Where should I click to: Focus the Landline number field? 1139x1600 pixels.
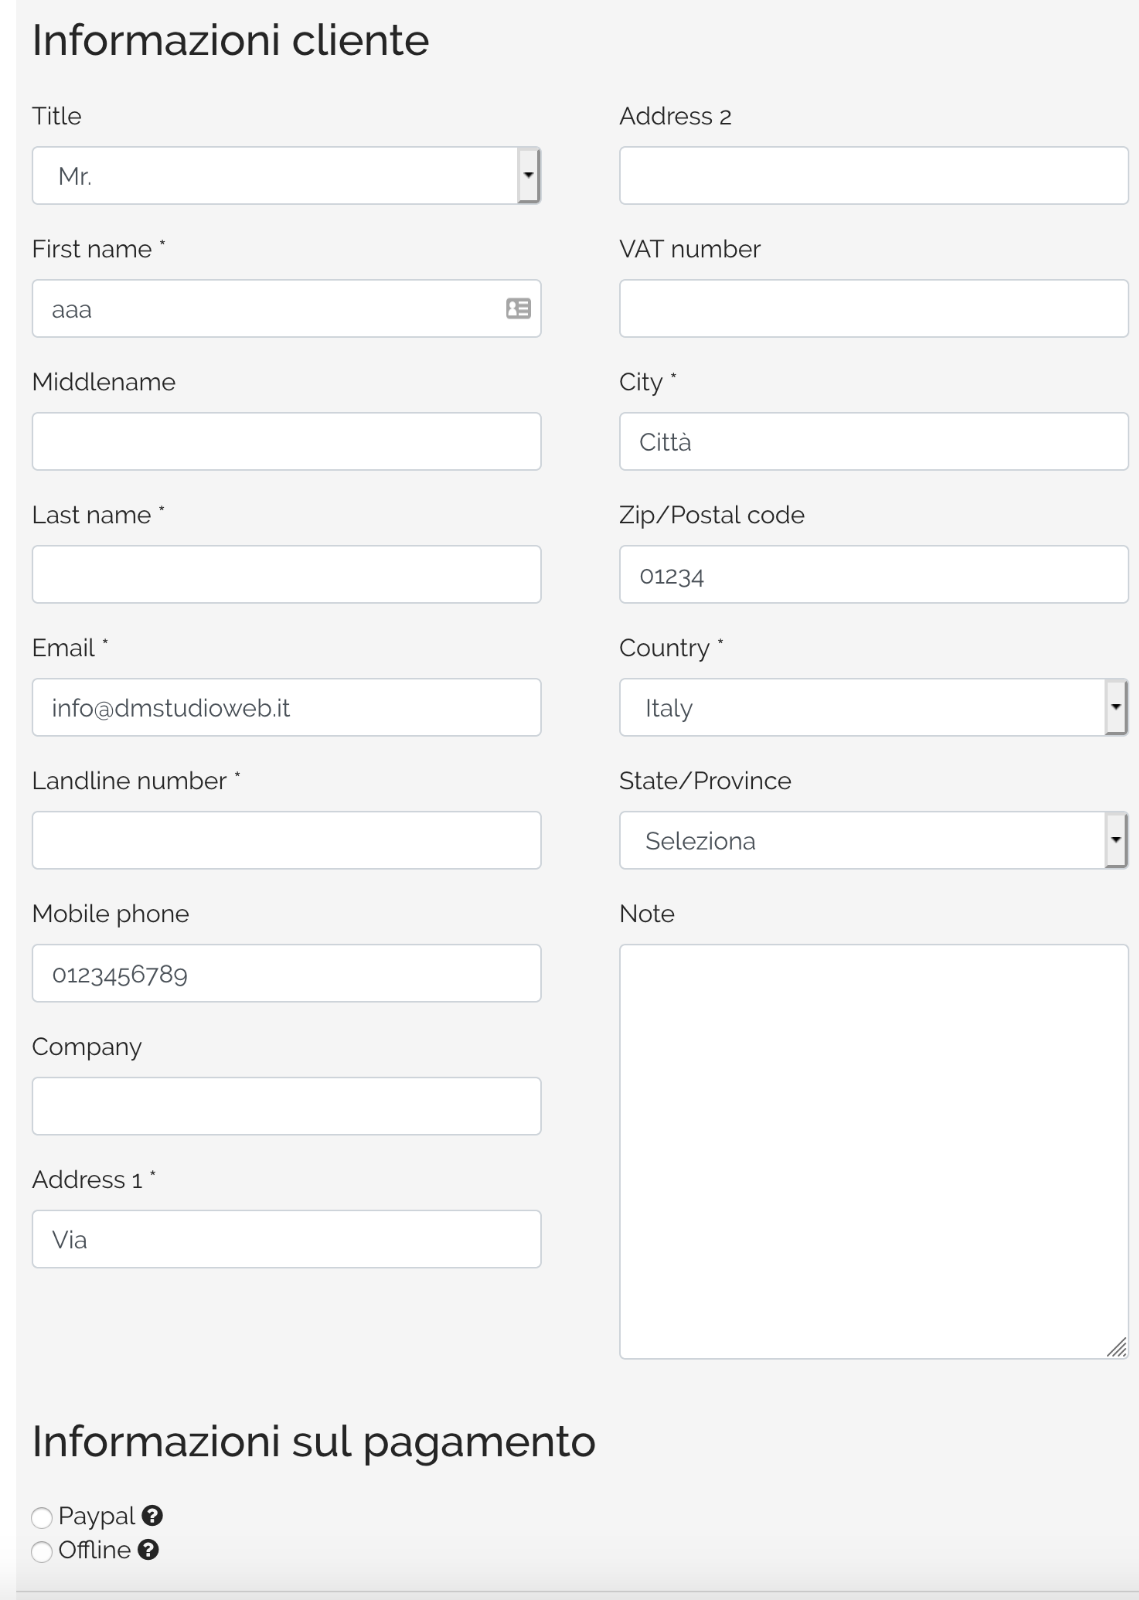point(286,841)
